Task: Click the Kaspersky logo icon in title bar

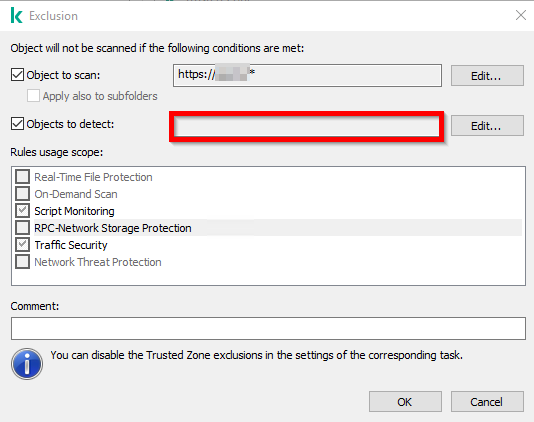Action: 16,16
